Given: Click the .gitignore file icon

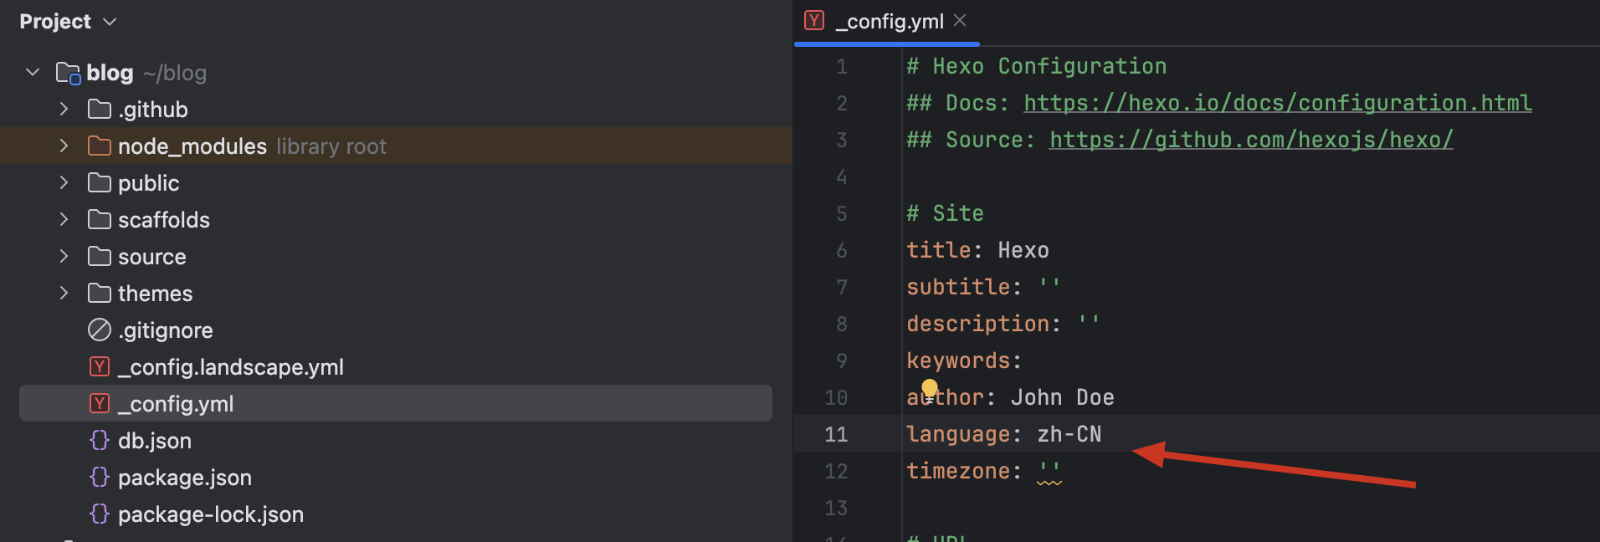Looking at the screenshot, I should 99,330.
